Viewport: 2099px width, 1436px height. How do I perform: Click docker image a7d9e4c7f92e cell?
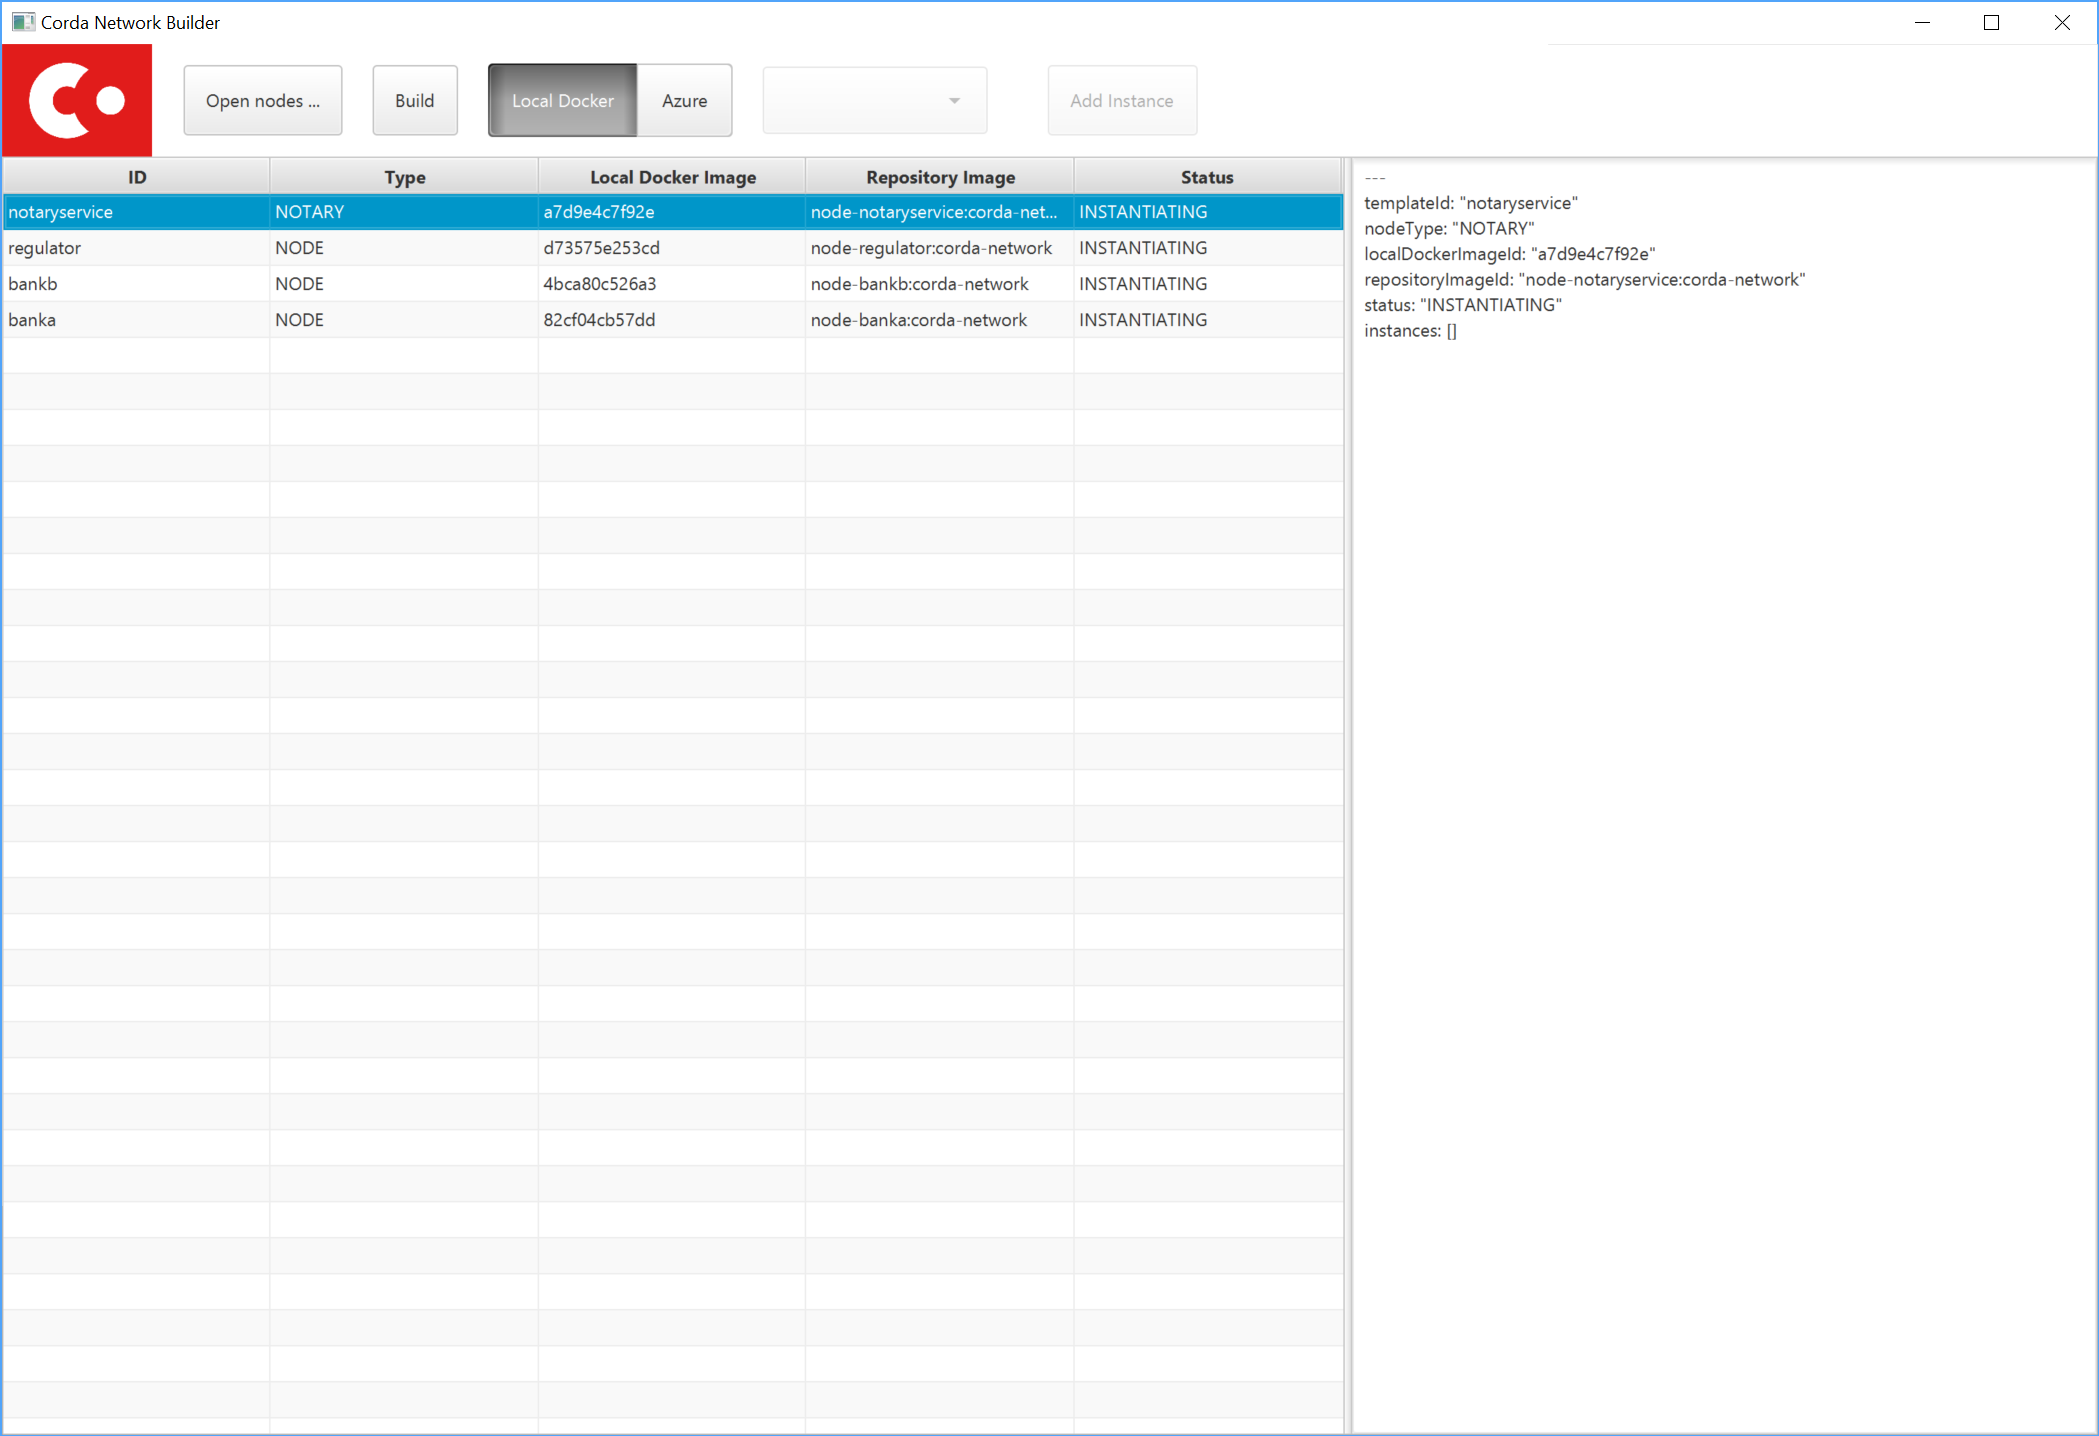click(672, 212)
